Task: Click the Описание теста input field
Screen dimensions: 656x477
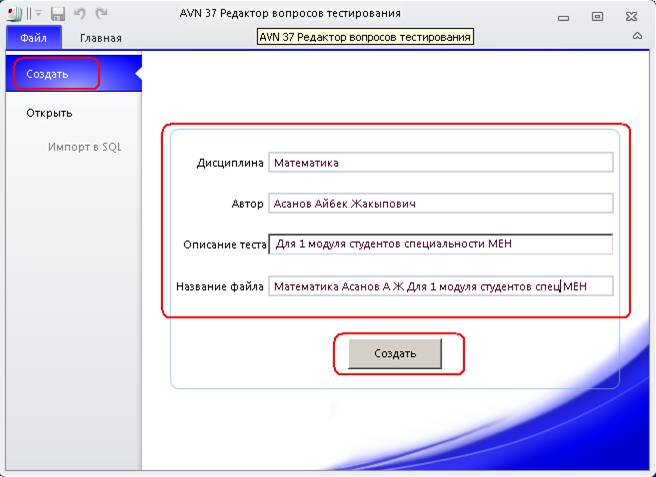Action: (x=441, y=244)
